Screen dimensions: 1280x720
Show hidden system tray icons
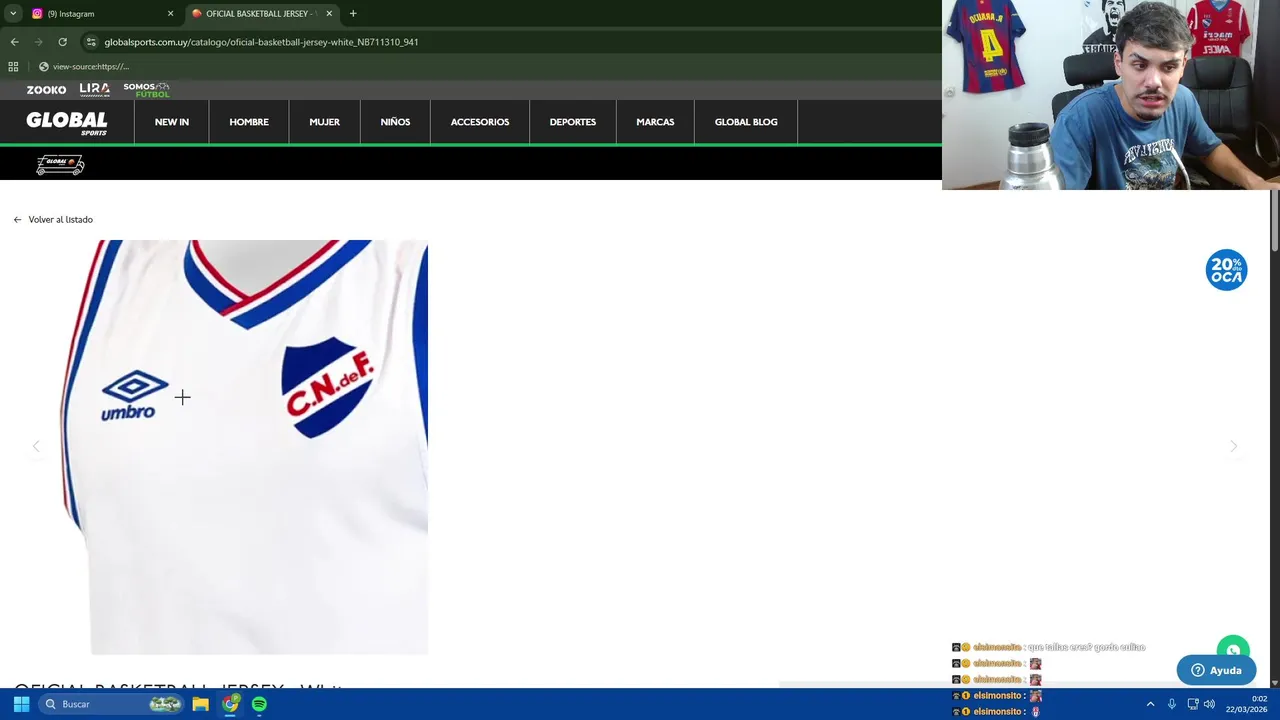click(x=1150, y=704)
